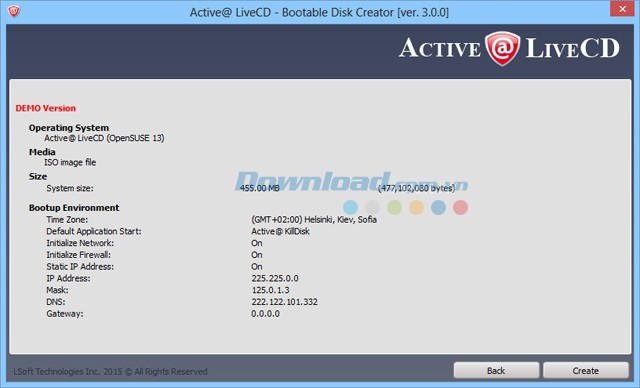
Task: Click the Operating System heading
Action: tap(69, 128)
